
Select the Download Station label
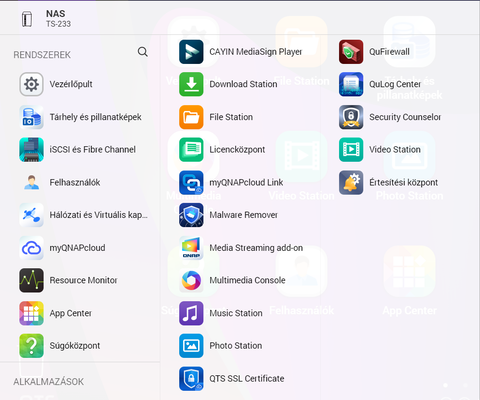click(x=243, y=84)
